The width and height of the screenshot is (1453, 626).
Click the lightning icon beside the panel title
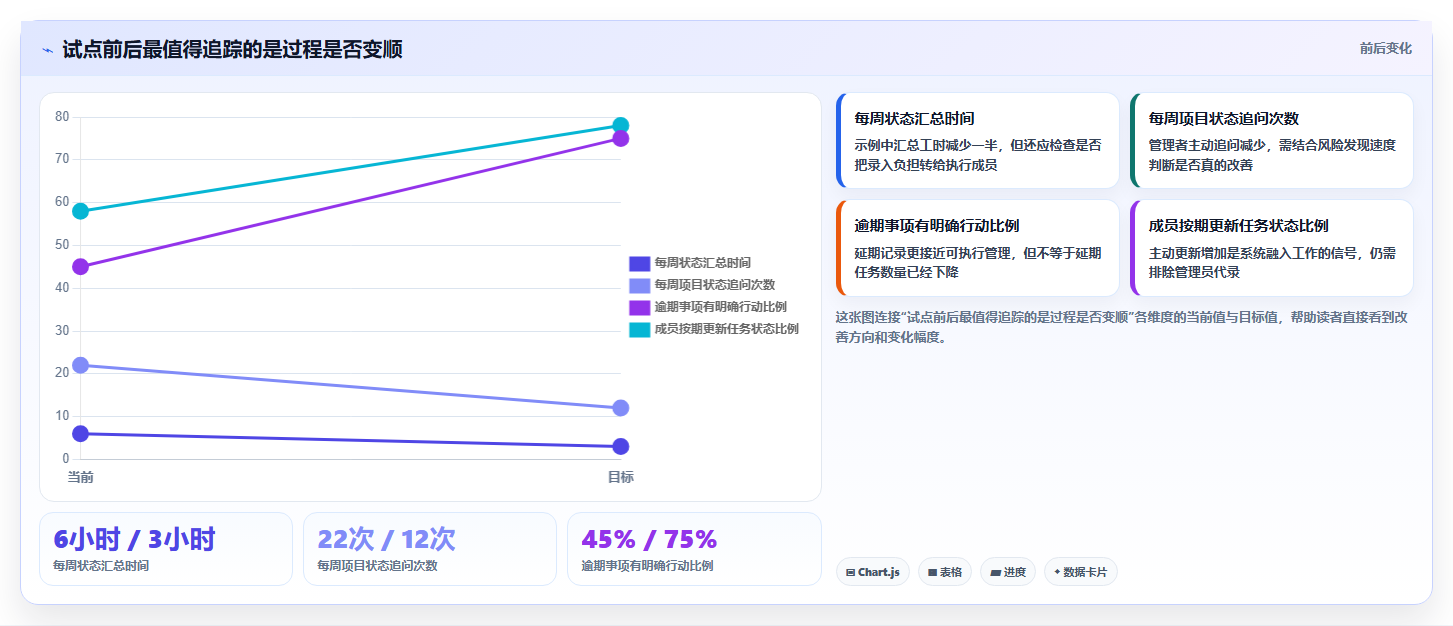pos(47,50)
